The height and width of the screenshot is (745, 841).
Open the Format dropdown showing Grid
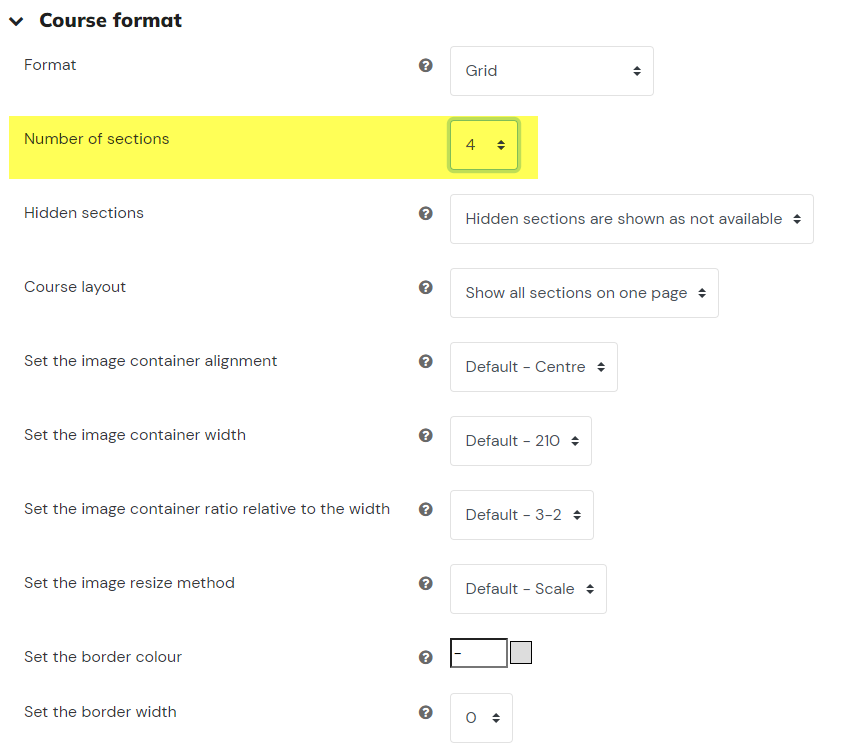point(551,71)
